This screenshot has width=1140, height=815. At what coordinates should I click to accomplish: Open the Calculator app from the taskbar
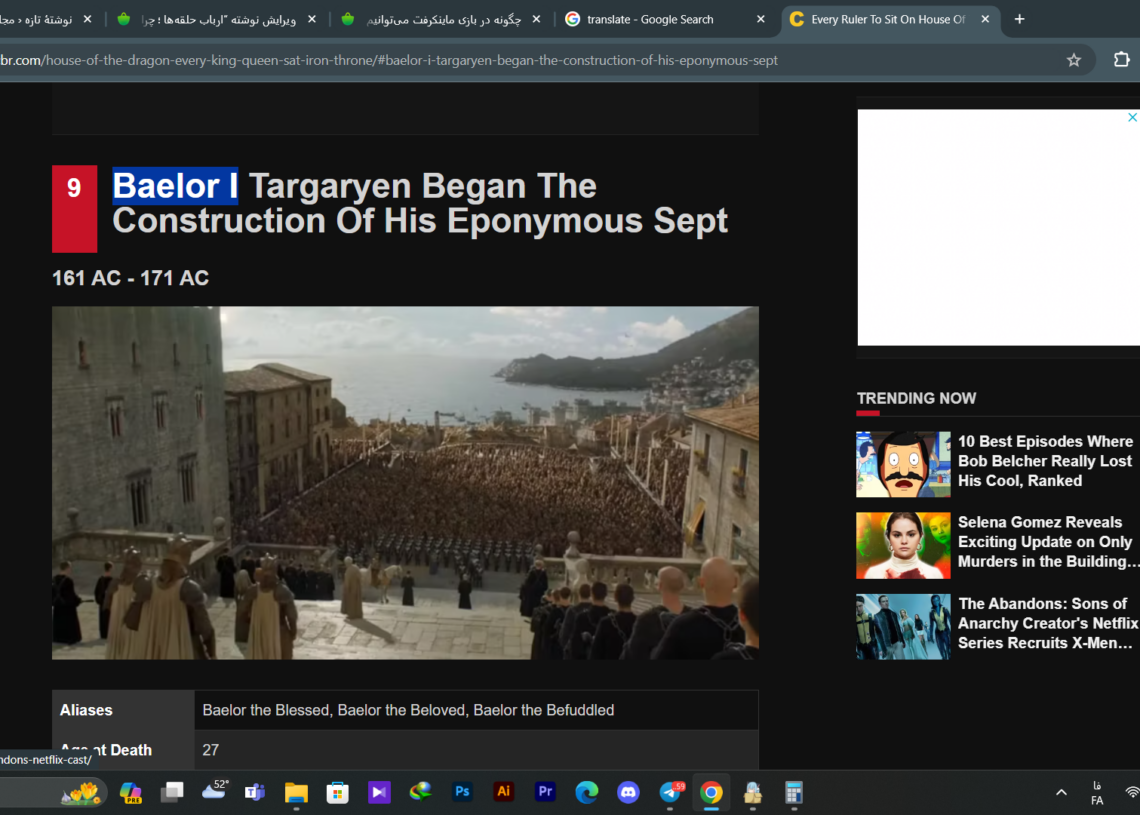point(794,792)
